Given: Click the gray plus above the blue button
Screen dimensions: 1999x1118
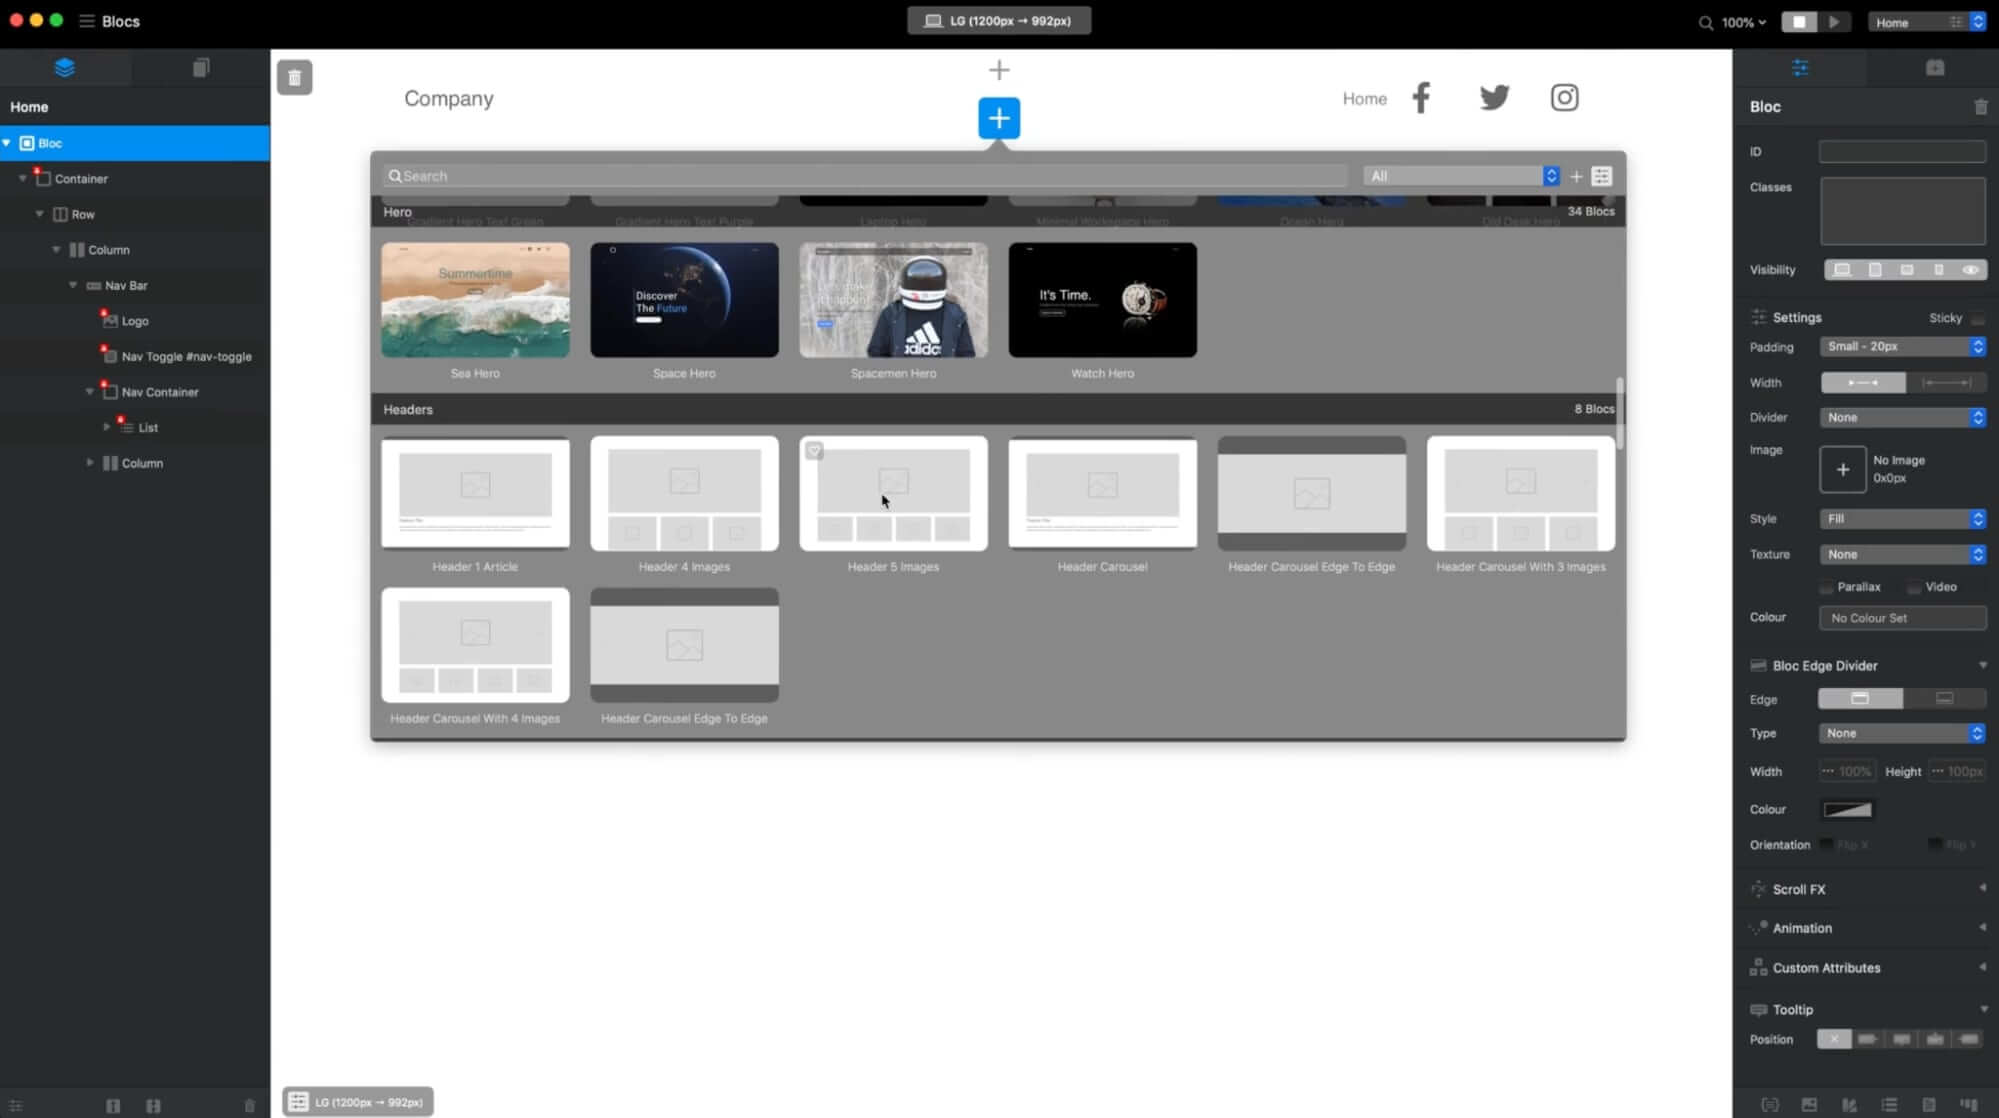Looking at the screenshot, I should pos(999,70).
